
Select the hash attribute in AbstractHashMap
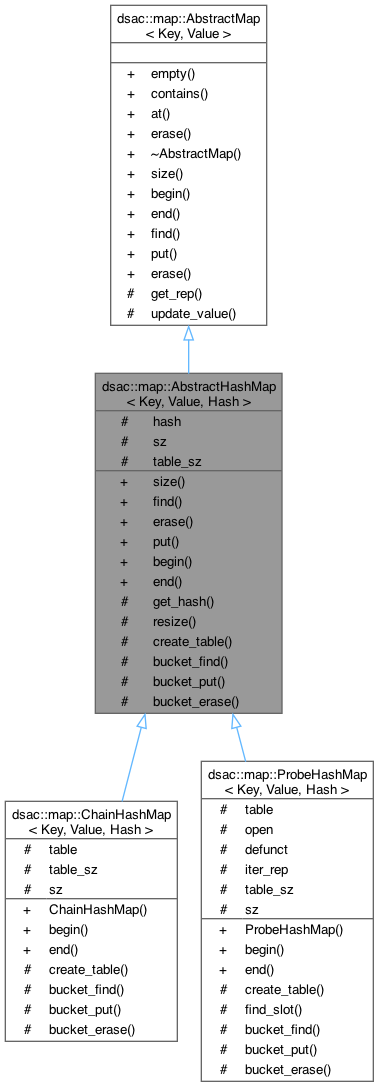(x=167, y=421)
